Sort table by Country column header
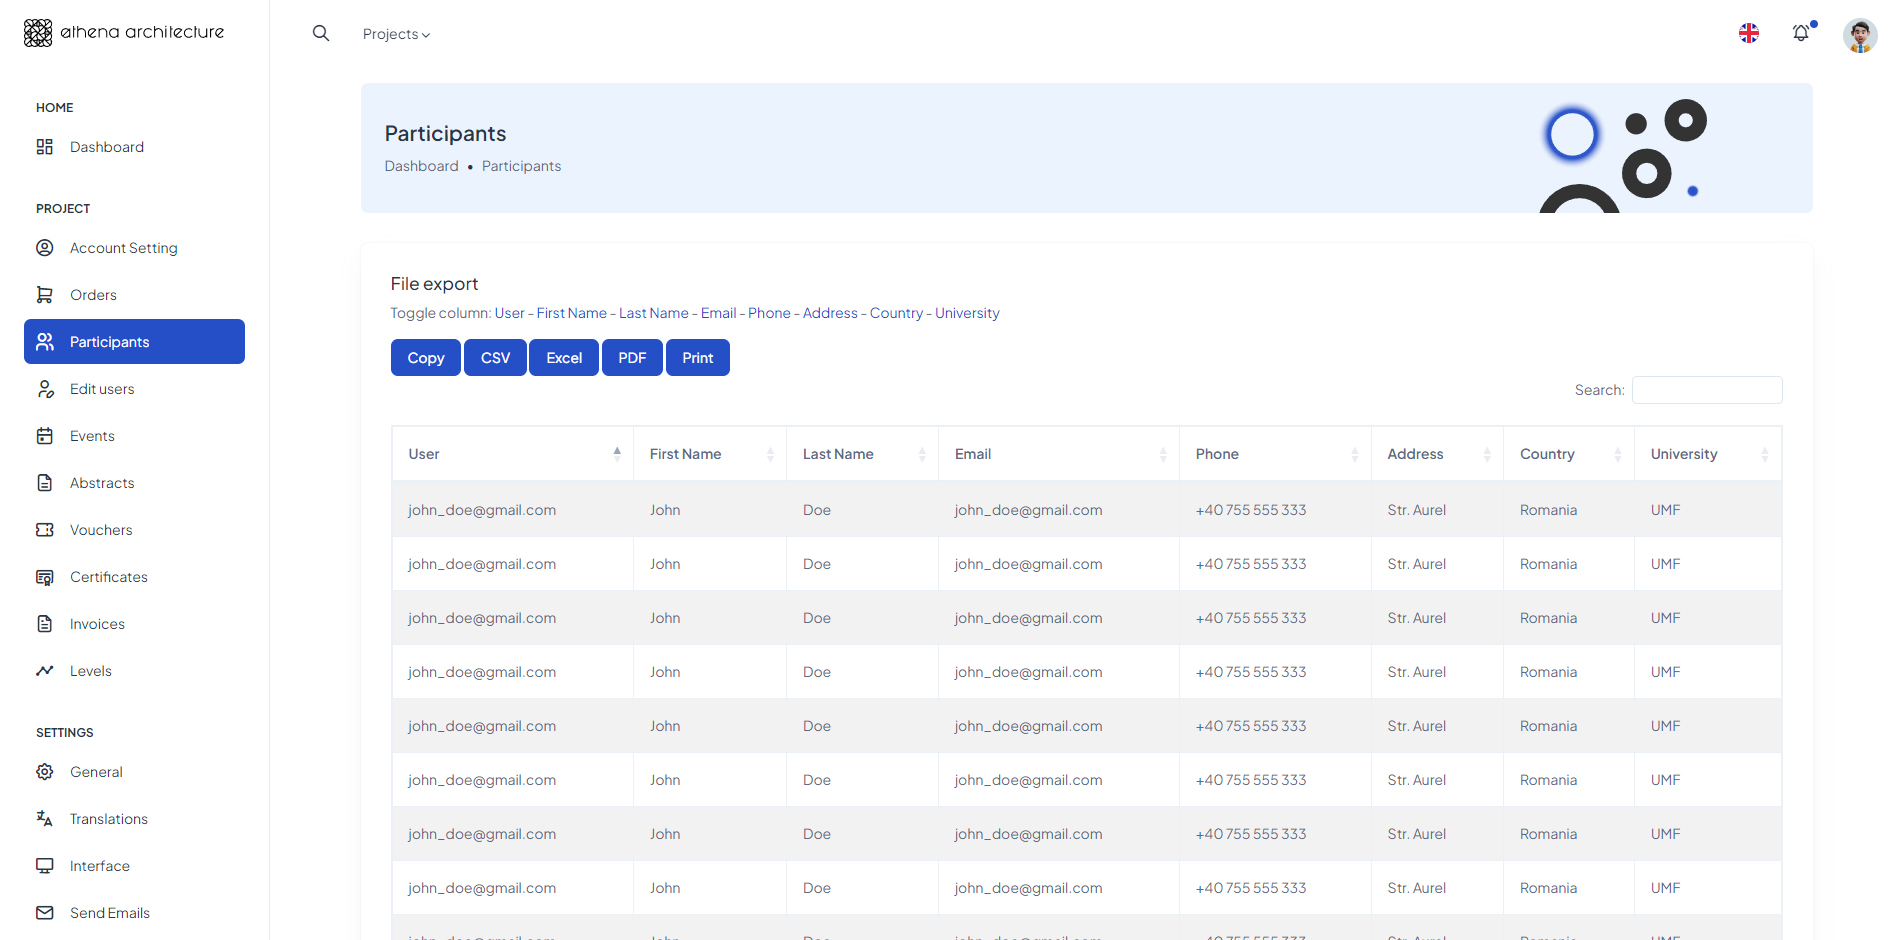 (x=1567, y=454)
